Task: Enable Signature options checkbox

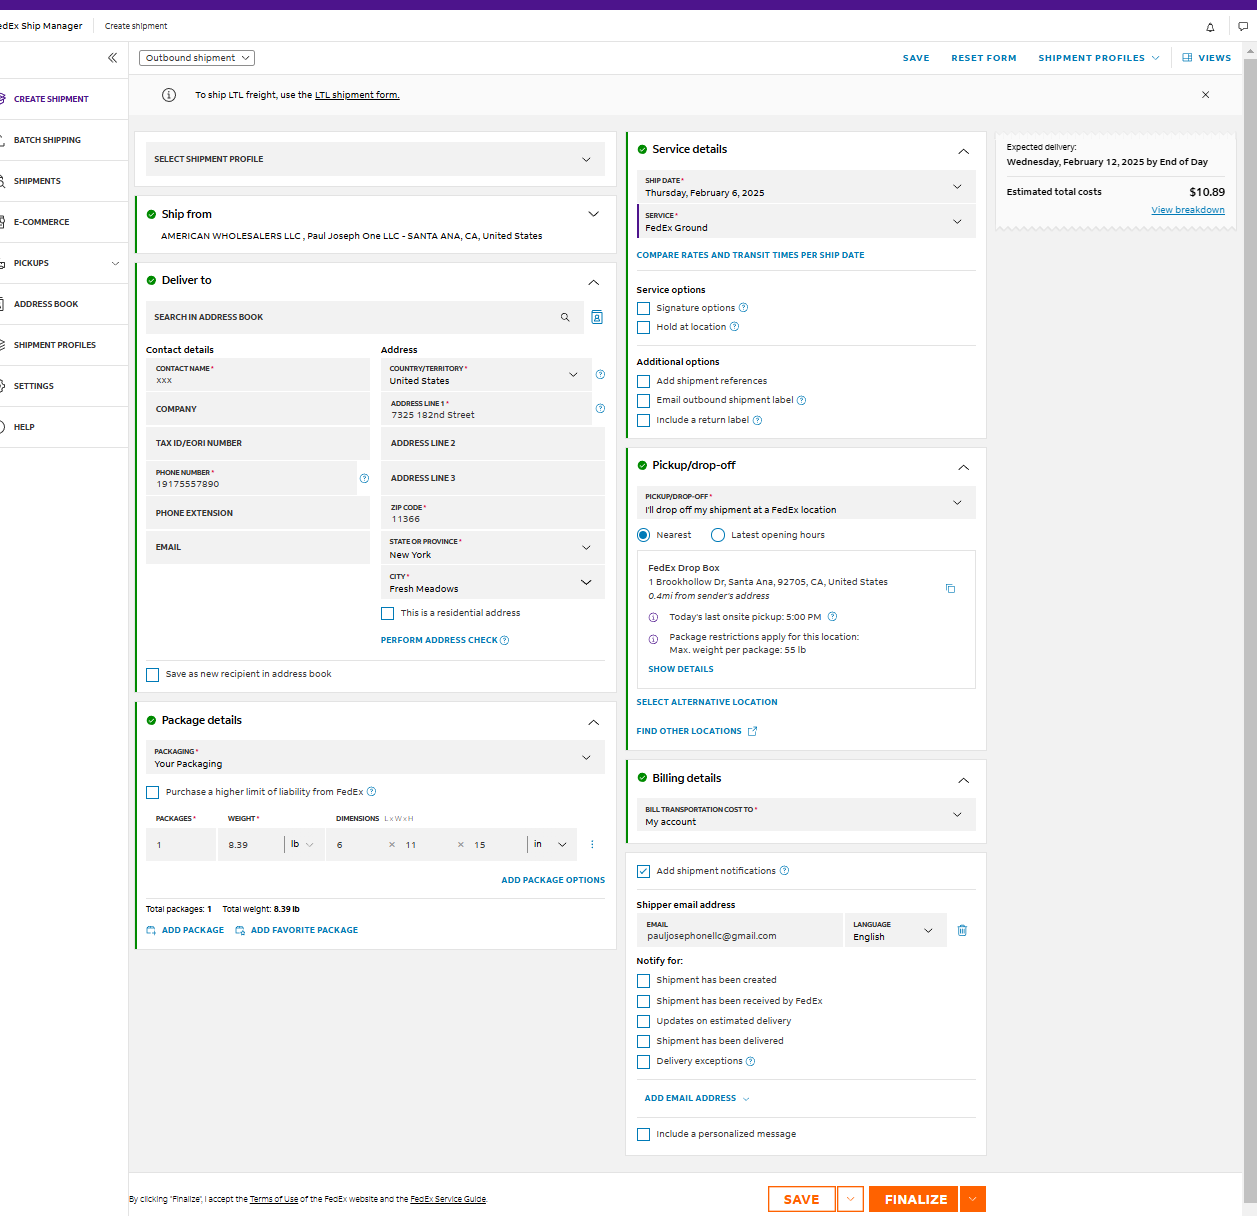Action: coord(644,308)
